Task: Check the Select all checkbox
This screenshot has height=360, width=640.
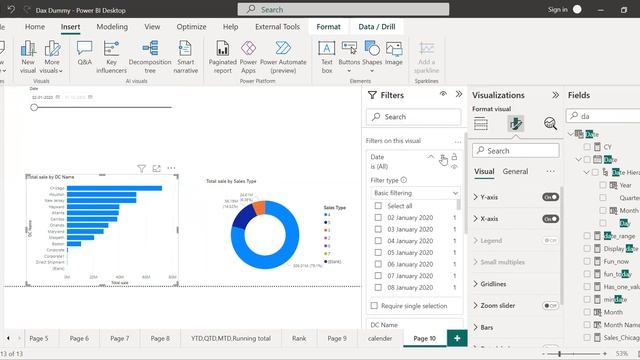Action: point(378,206)
